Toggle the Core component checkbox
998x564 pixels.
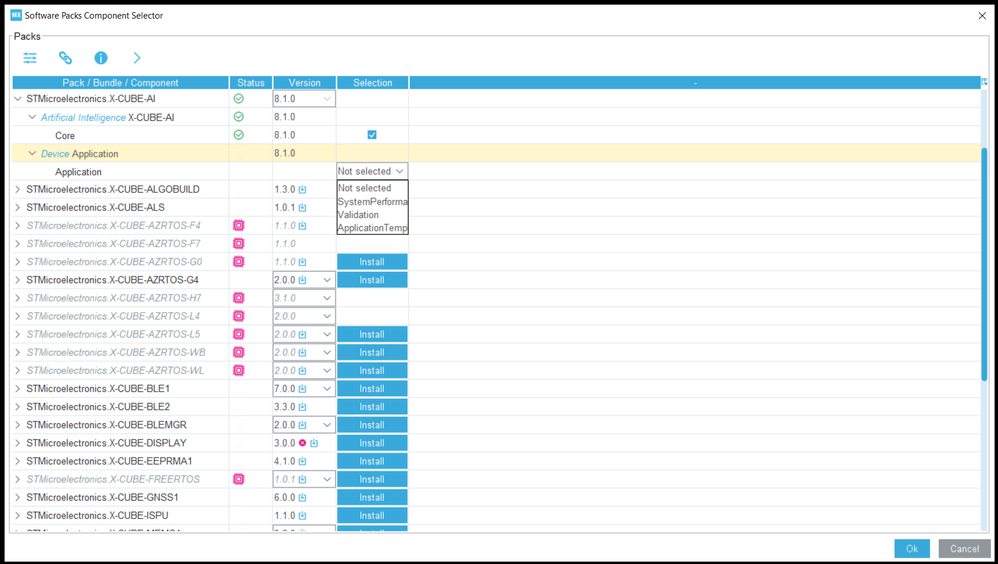click(x=372, y=135)
